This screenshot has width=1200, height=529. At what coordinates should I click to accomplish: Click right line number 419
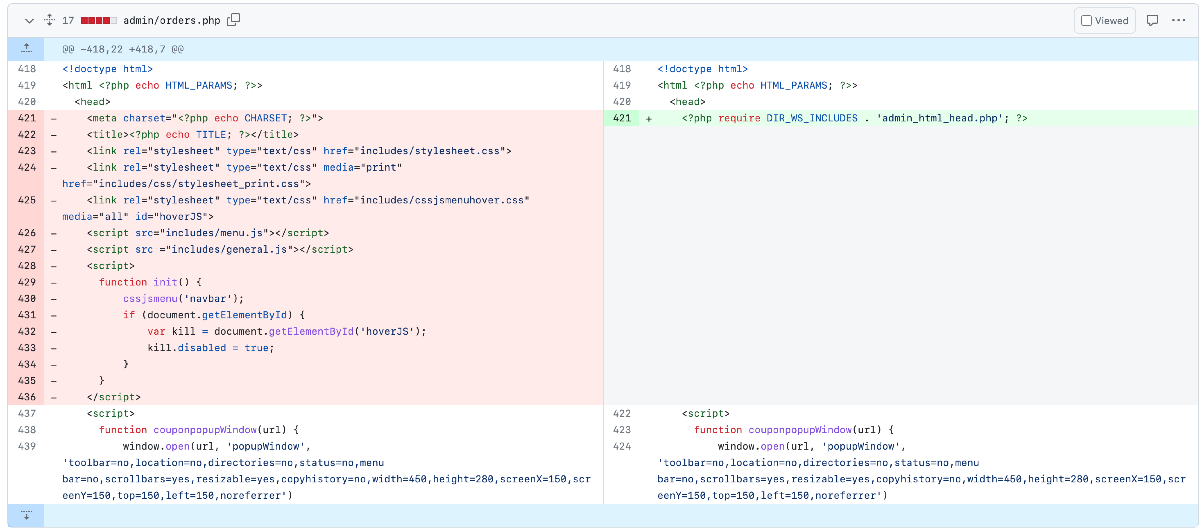point(621,85)
